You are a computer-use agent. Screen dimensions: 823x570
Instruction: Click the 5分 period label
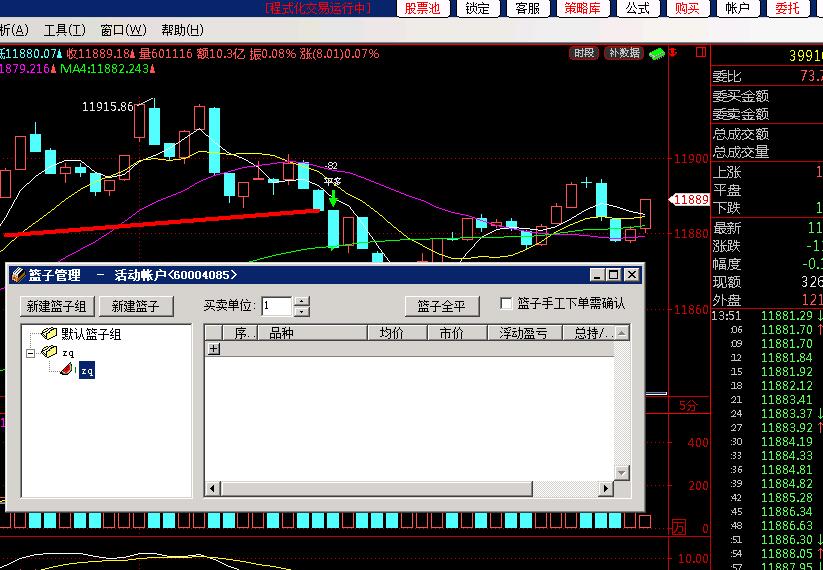688,406
